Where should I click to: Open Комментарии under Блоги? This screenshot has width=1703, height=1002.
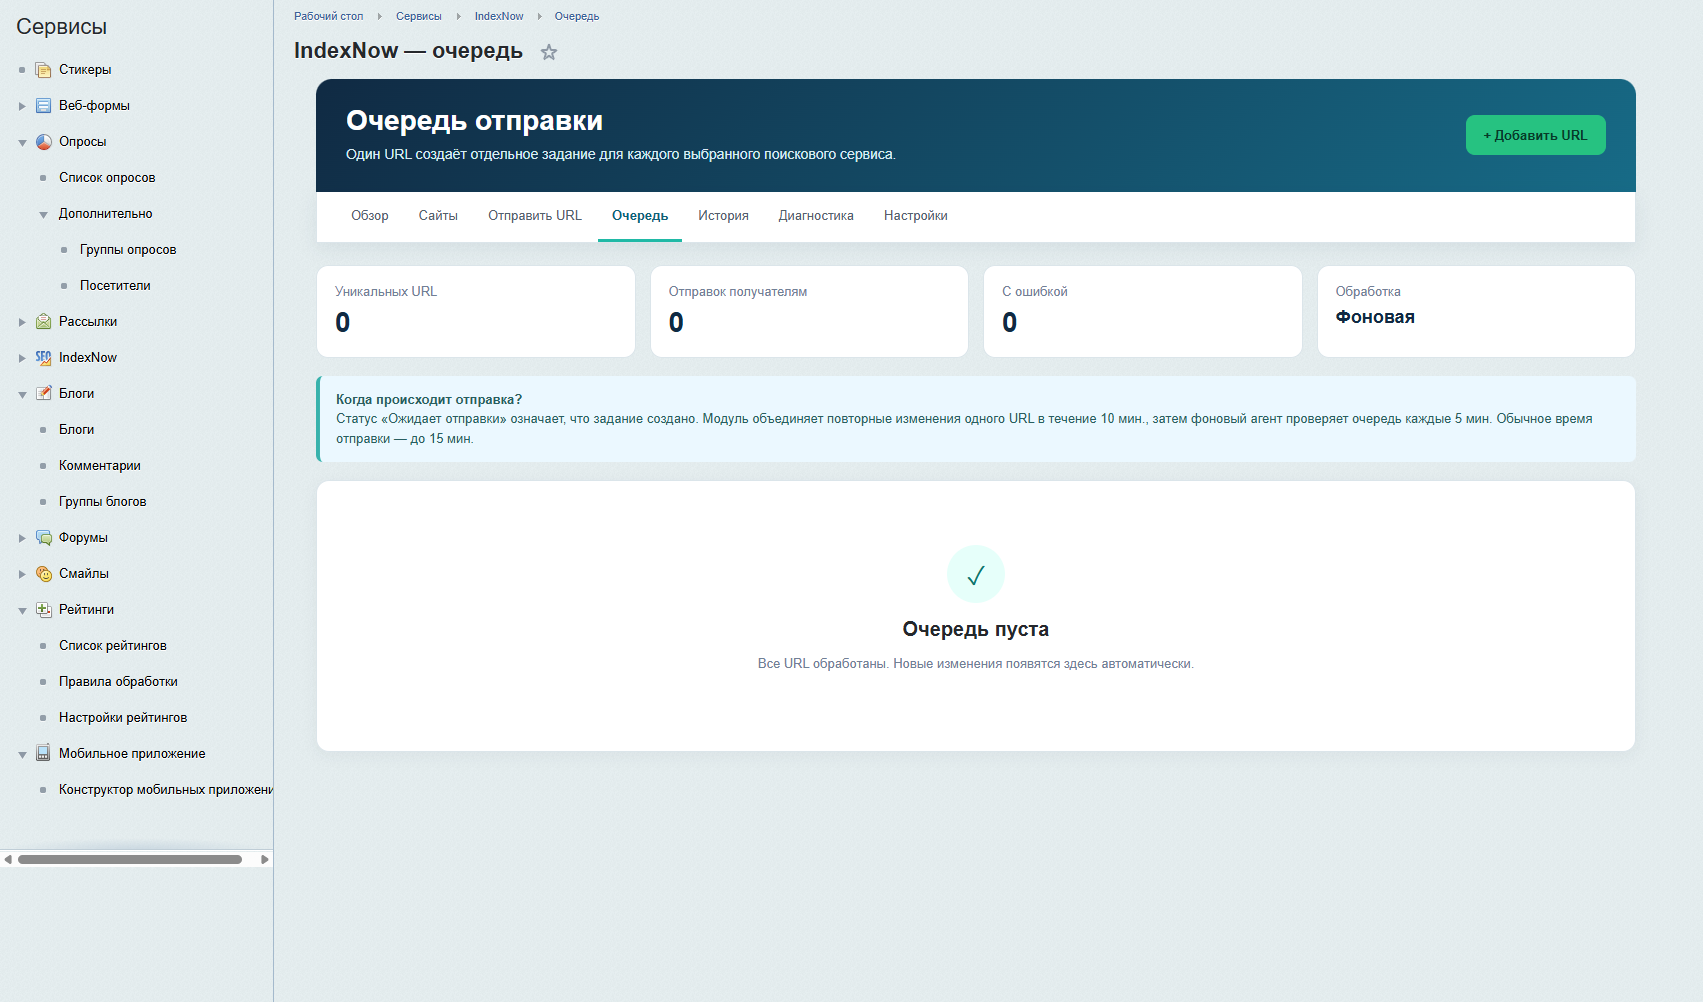100,466
